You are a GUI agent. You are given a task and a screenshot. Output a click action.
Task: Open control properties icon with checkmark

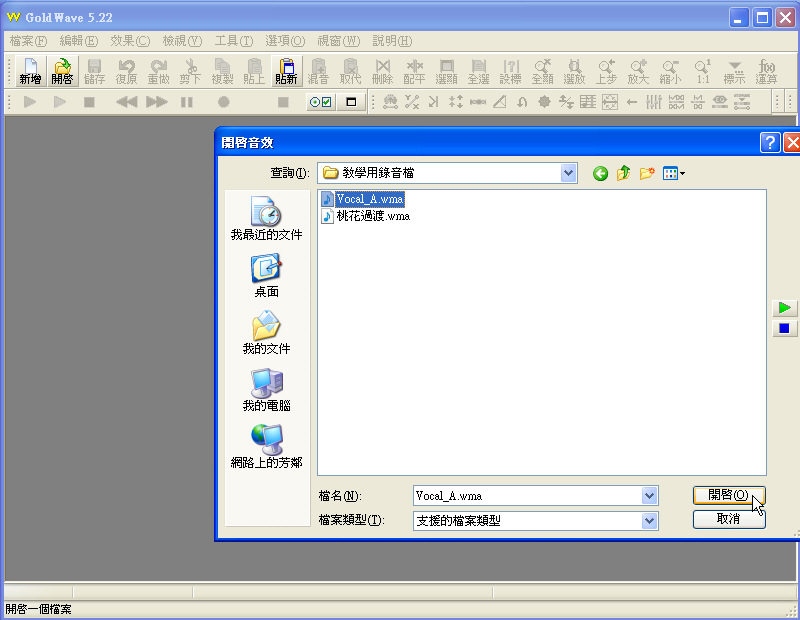tap(321, 102)
